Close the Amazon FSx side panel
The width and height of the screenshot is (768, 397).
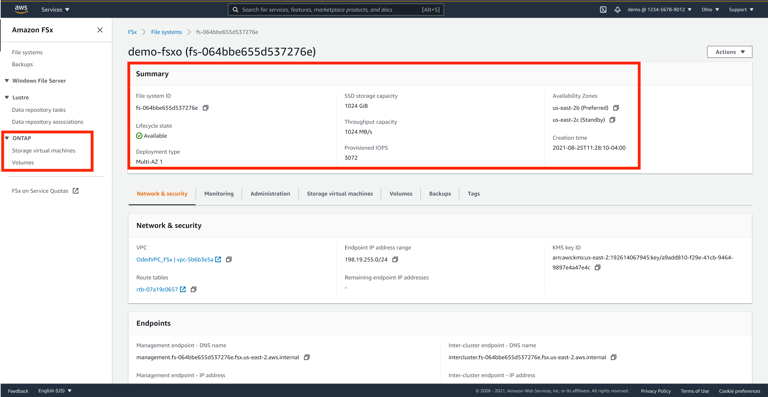click(x=100, y=30)
